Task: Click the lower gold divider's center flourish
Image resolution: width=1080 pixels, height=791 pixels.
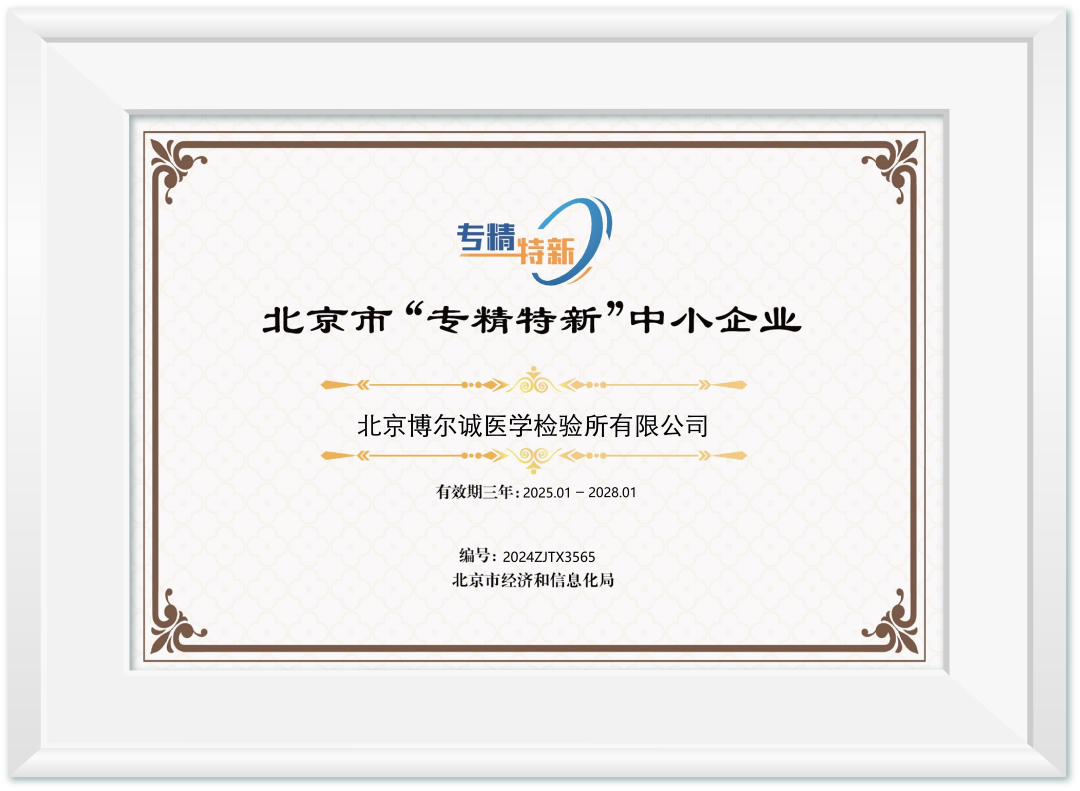Action: click(x=533, y=456)
